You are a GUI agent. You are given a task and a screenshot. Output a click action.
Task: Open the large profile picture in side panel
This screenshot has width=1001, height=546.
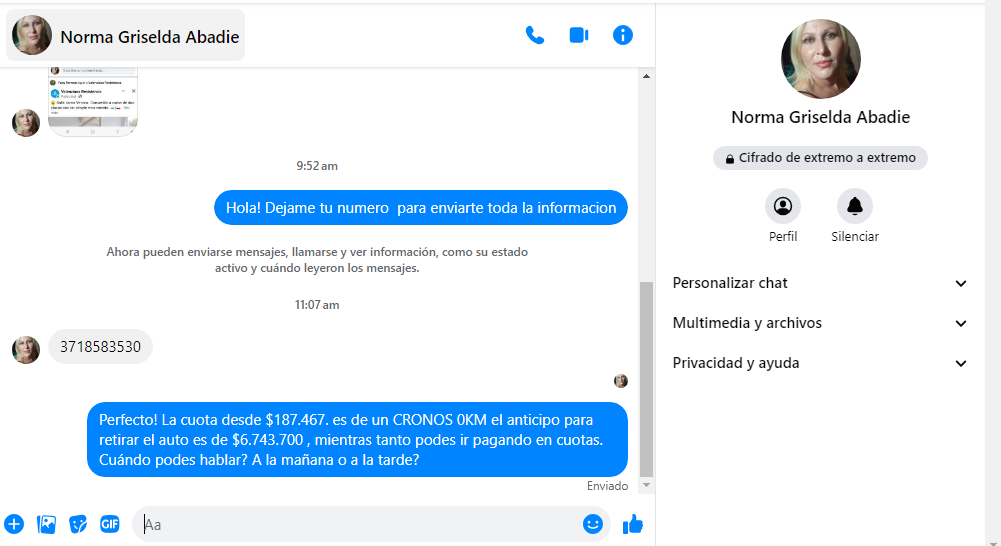(820, 58)
